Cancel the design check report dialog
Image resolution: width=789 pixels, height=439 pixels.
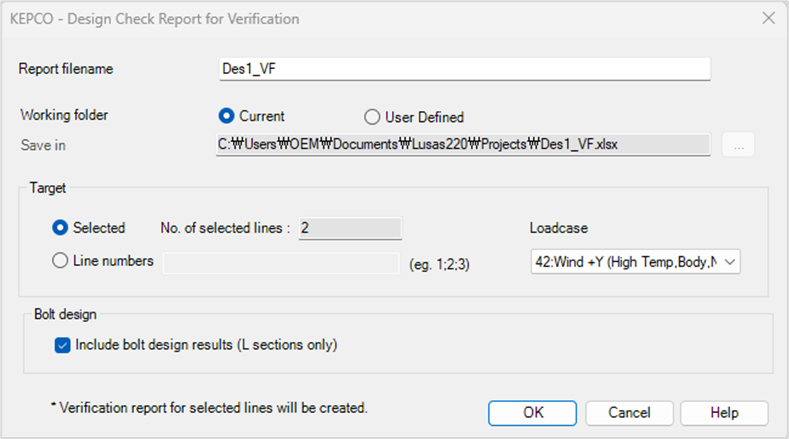(629, 412)
